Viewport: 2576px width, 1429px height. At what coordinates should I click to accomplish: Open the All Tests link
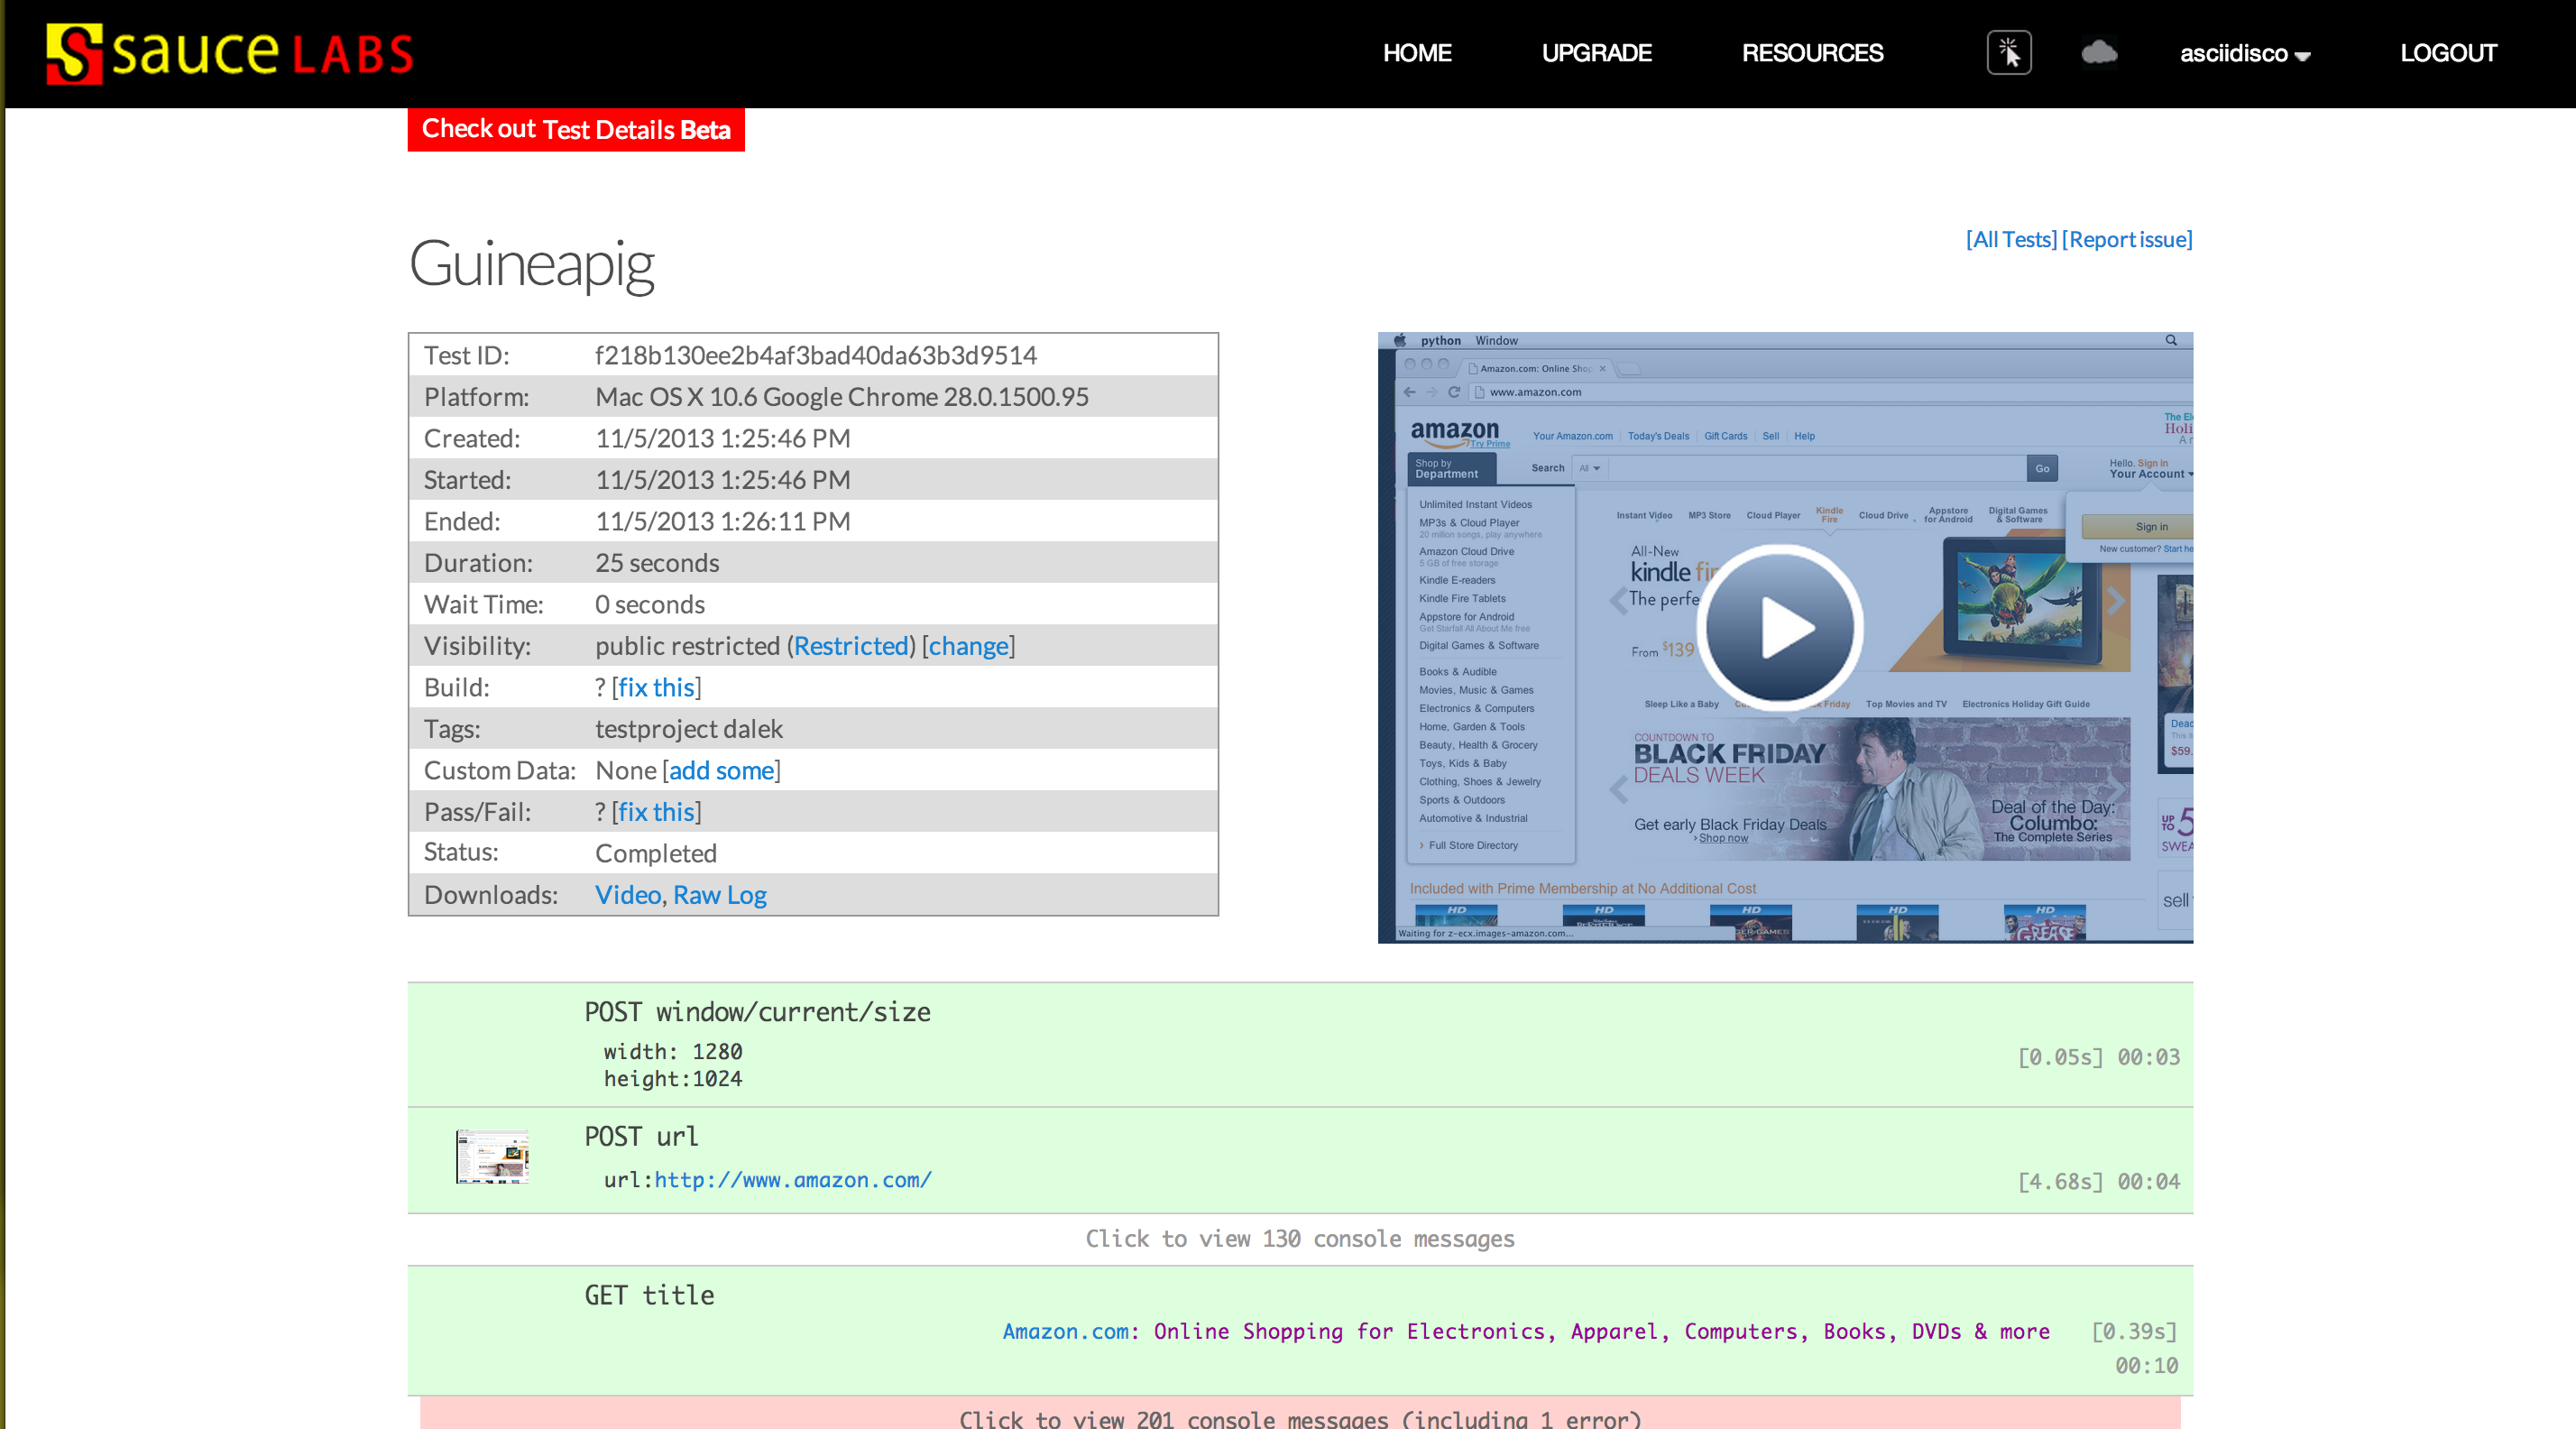click(2011, 239)
